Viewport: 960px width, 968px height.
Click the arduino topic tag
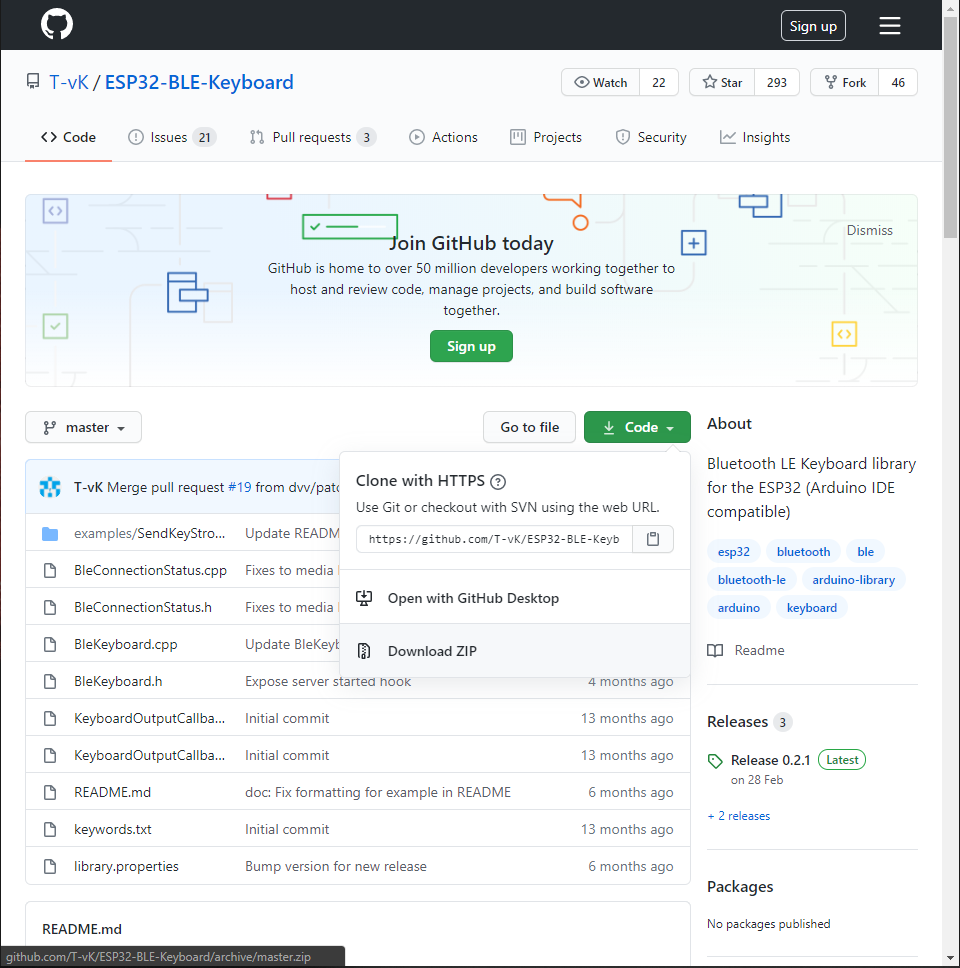click(738, 608)
